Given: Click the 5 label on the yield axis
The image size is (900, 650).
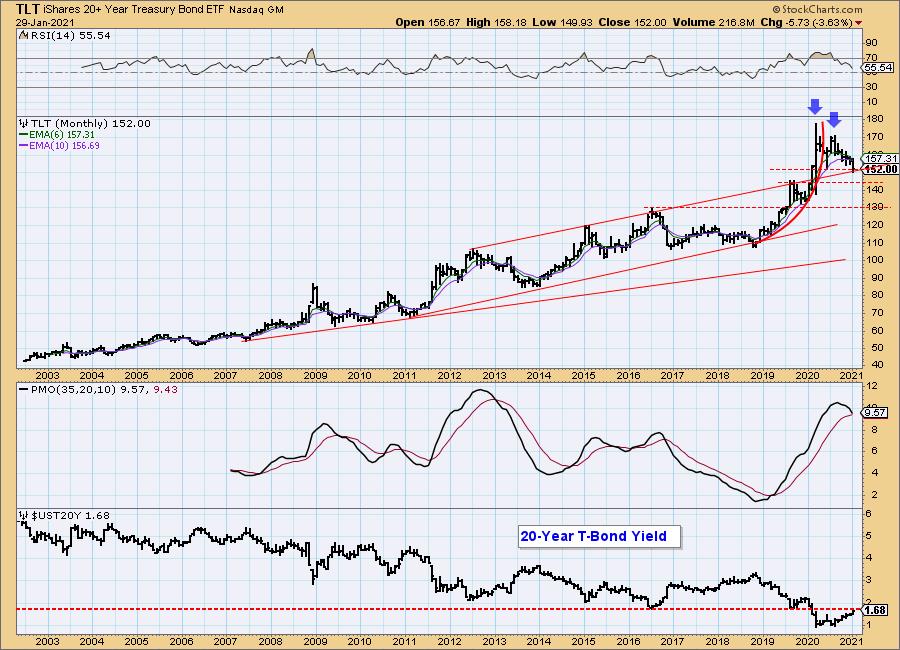Looking at the screenshot, I should 870,536.
